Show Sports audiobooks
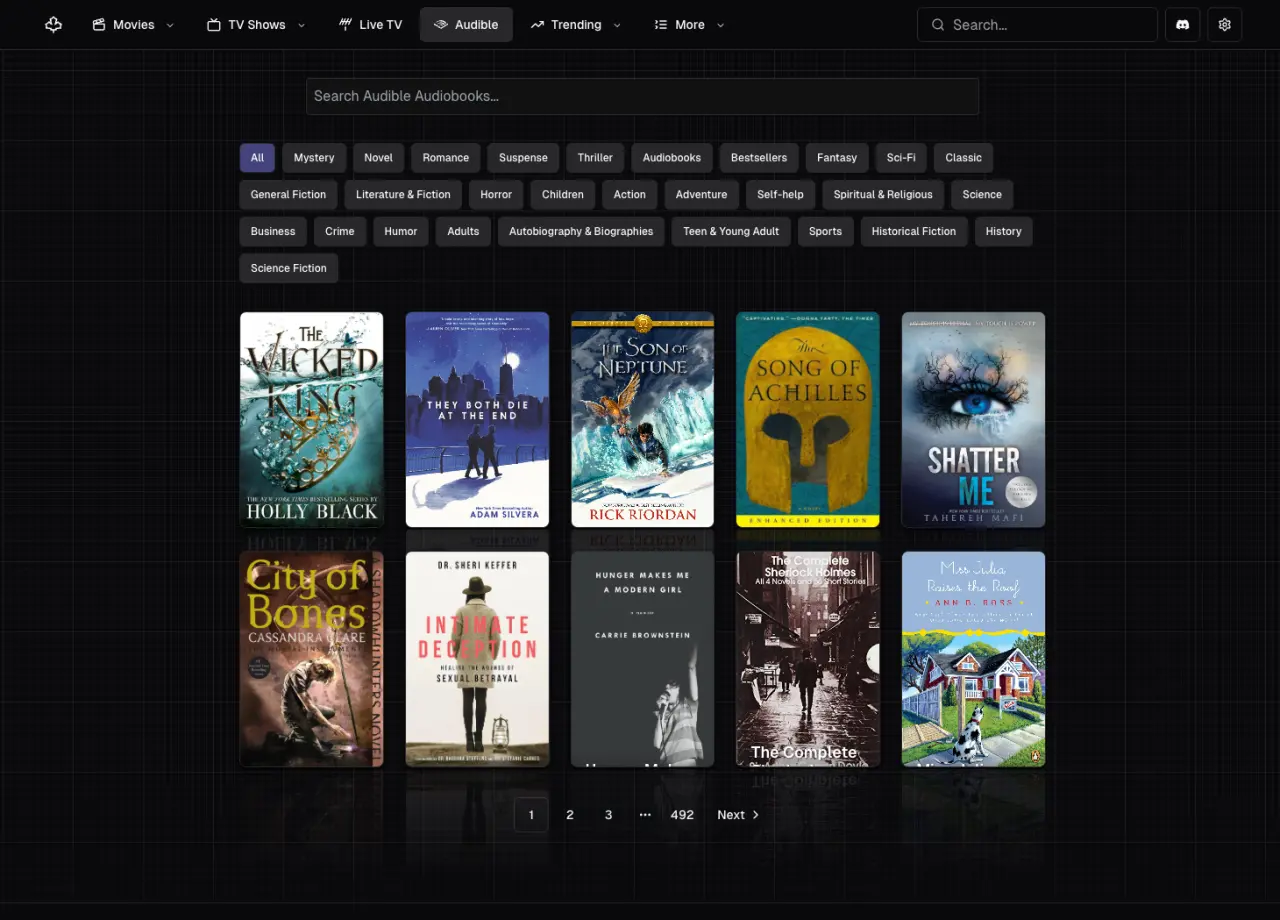Image resolution: width=1280 pixels, height=920 pixels. [x=825, y=232]
